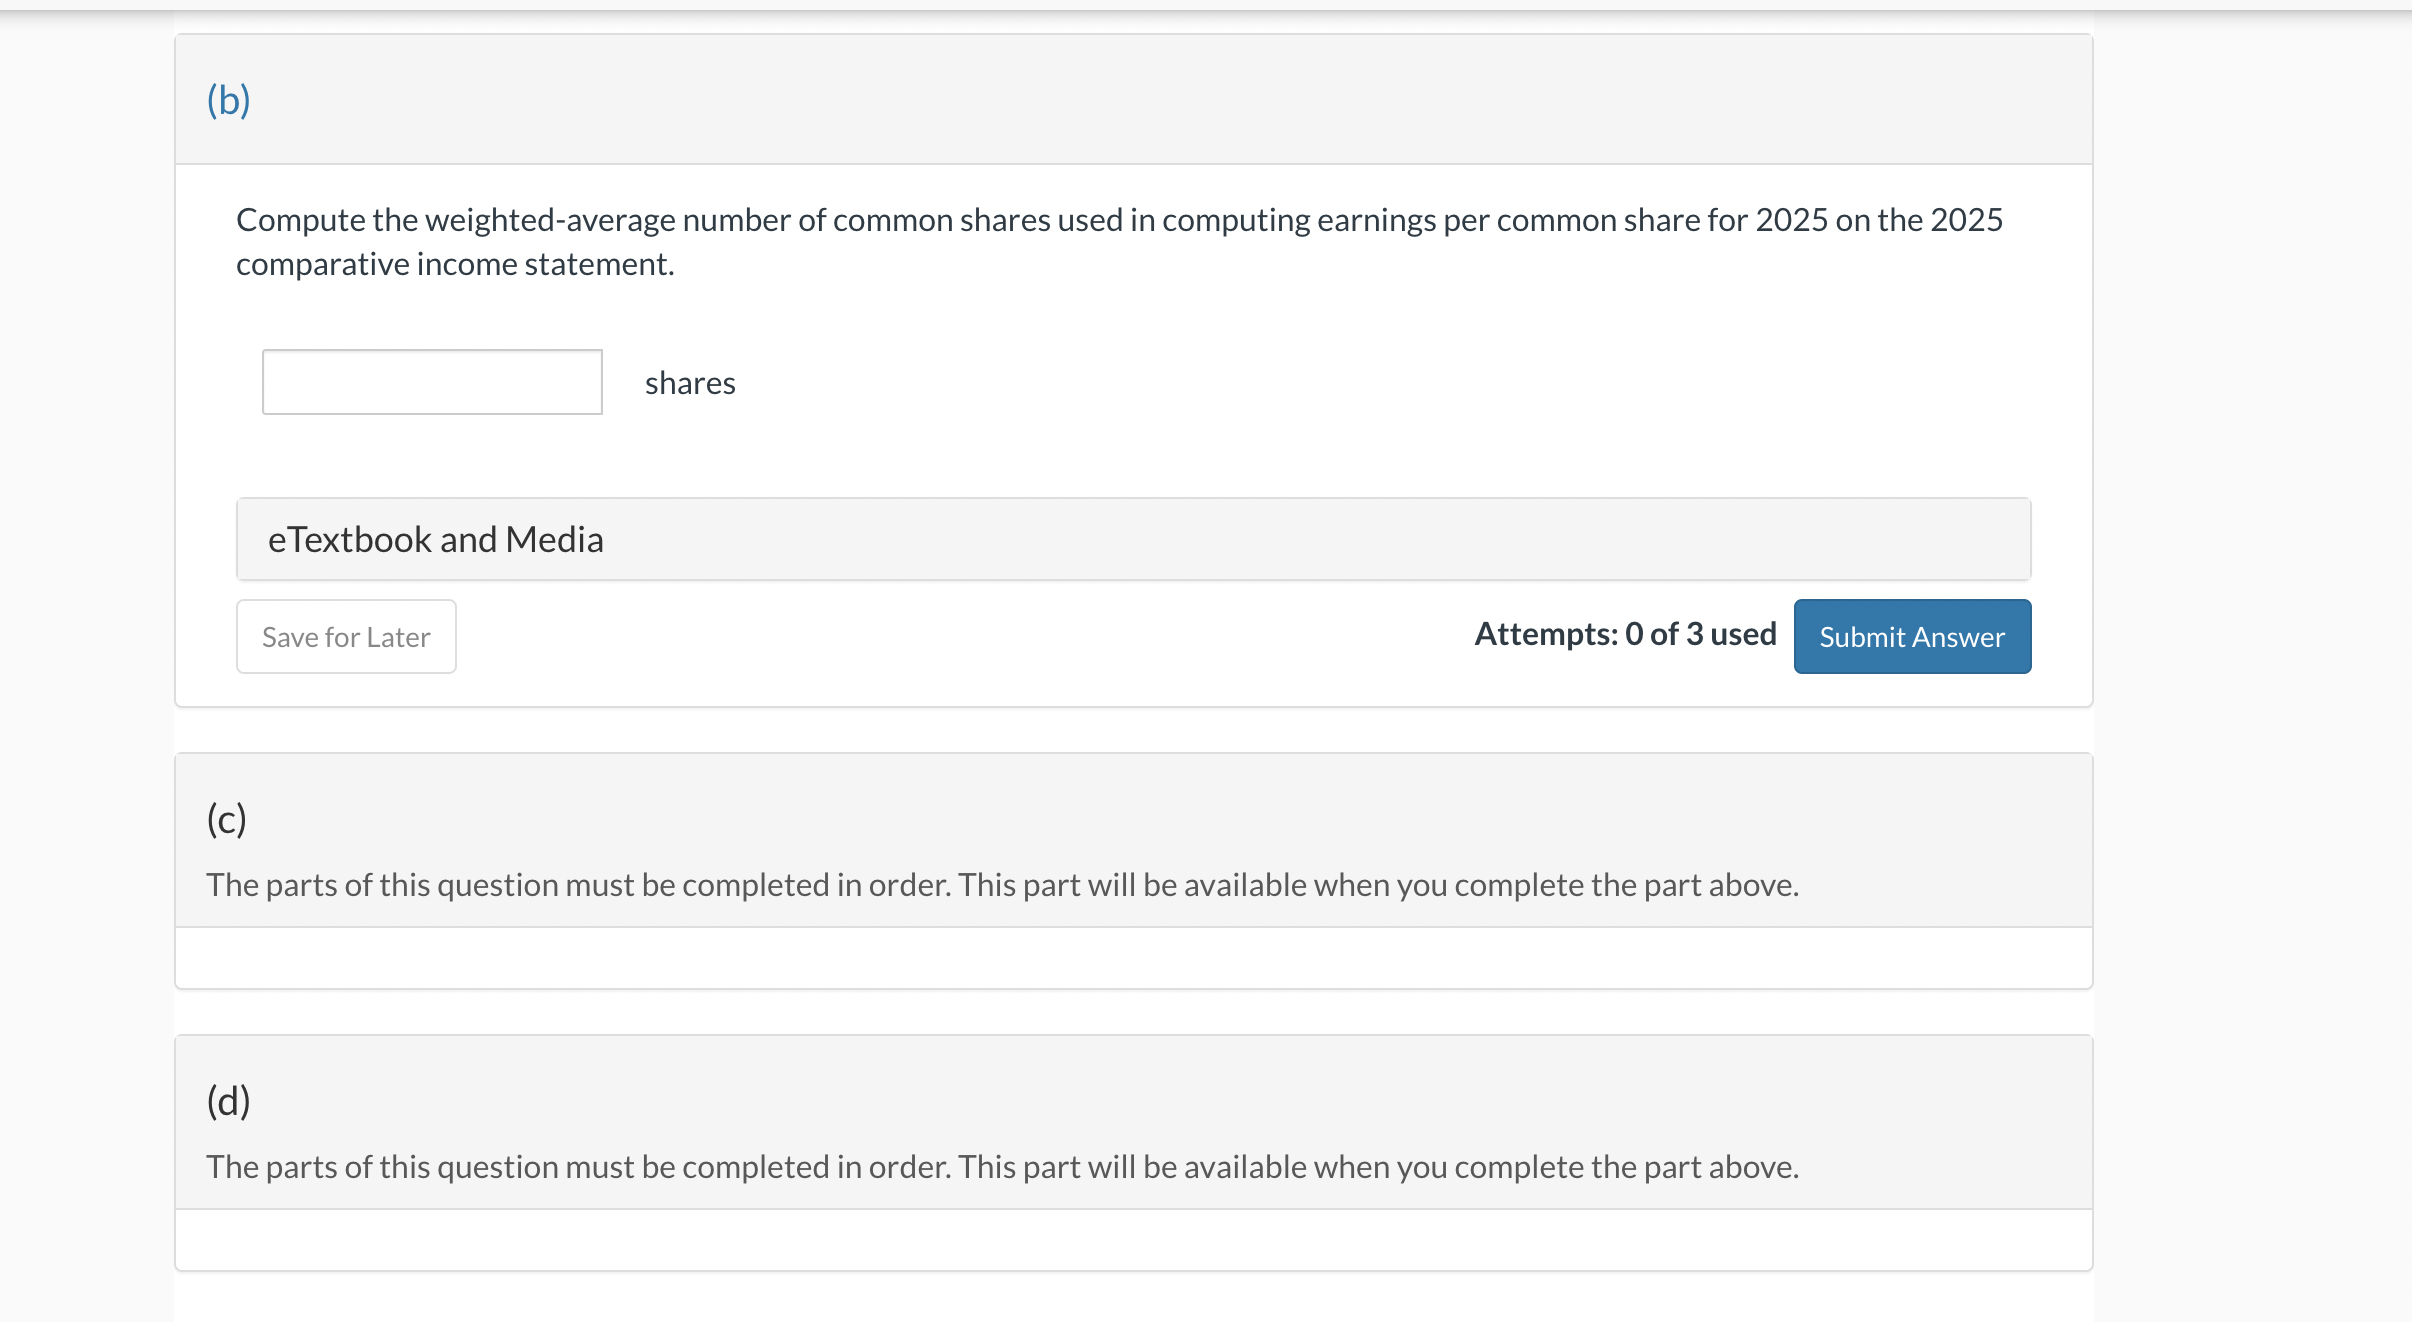Screen dimensions: 2412x1322
Task: Click the gap between parts (b) and (c)
Action: point(1133,730)
